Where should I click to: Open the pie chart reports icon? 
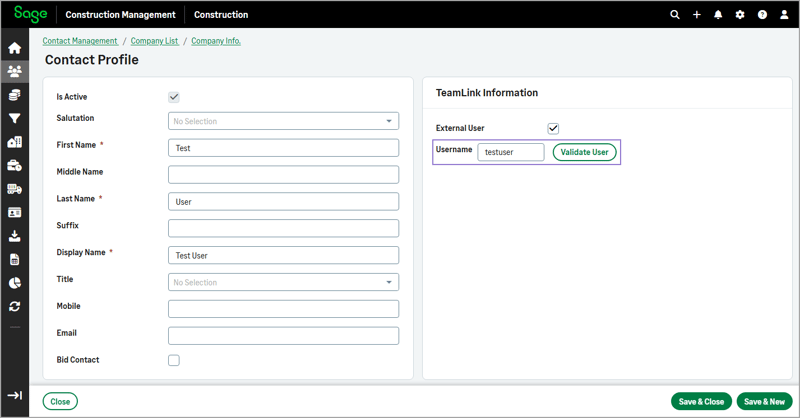[x=14, y=283]
